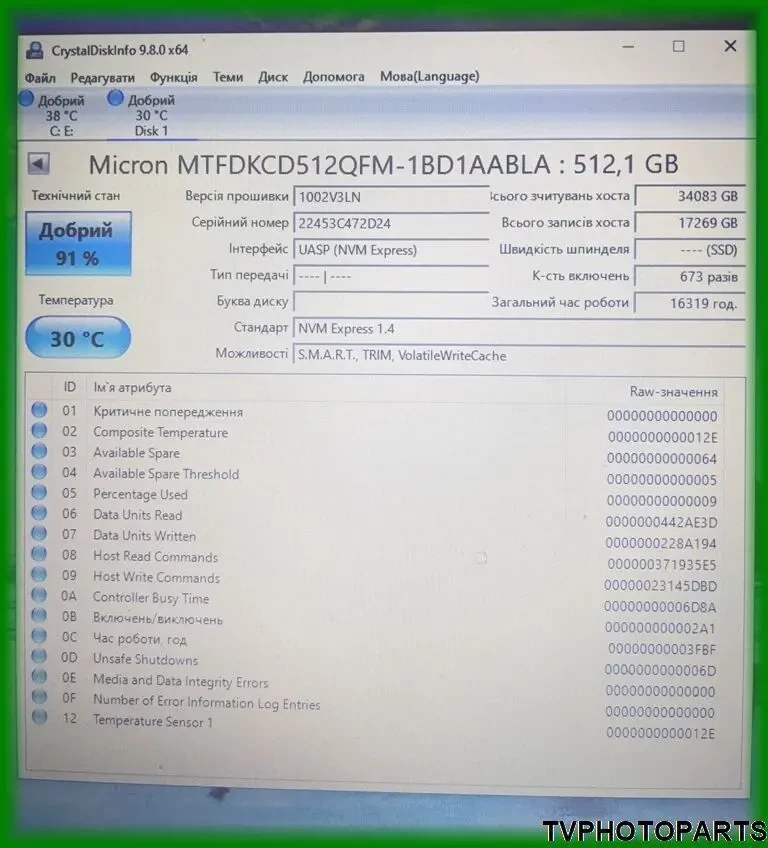Click the 16319 год. power-on hours value
Image resolution: width=768 pixels, height=848 pixels.
(x=690, y=303)
